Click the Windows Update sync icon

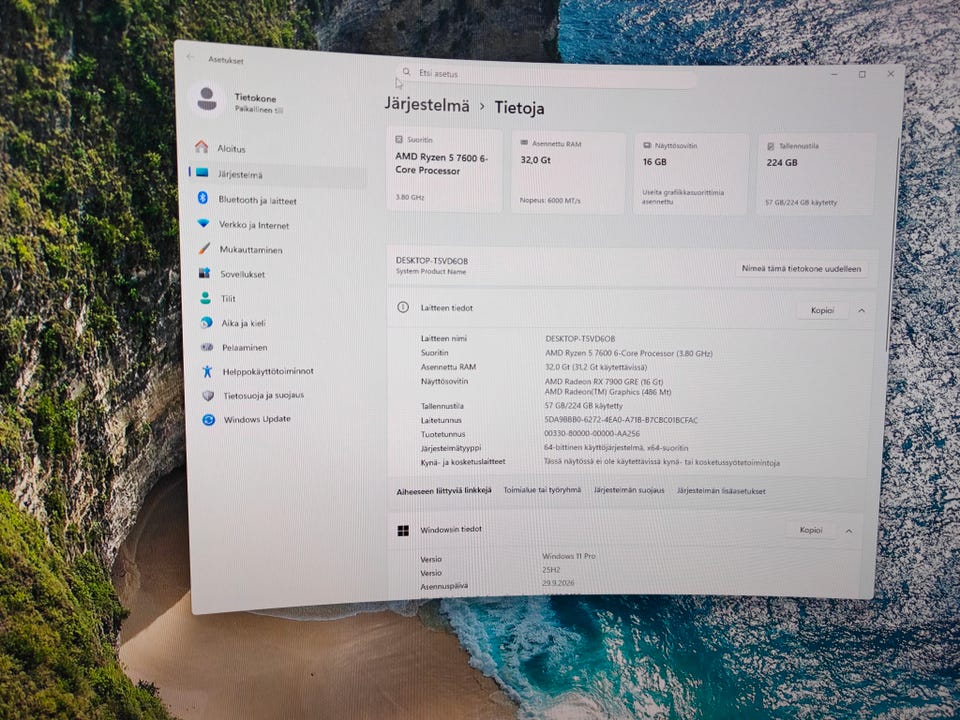(x=209, y=419)
